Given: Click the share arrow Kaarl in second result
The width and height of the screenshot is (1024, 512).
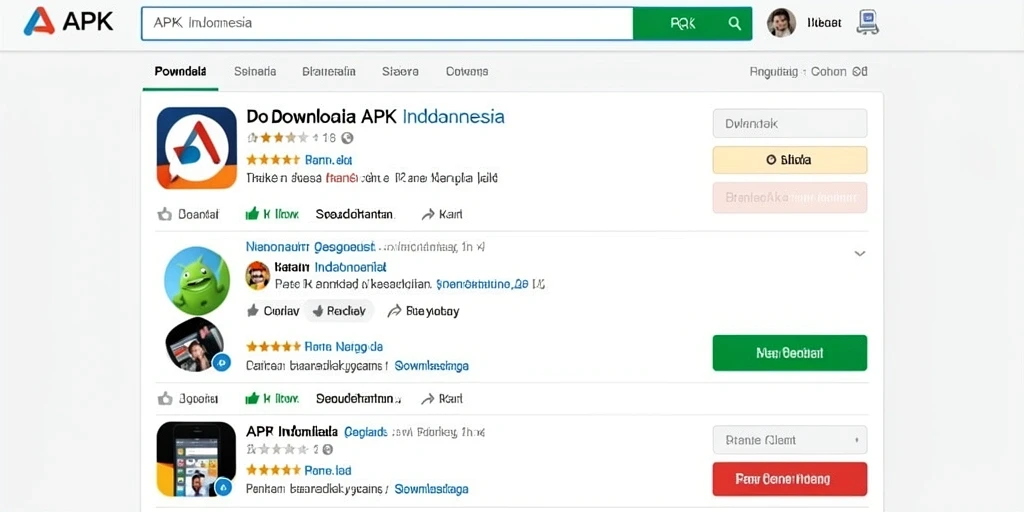Looking at the screenshot, I should tap(441, 398).
